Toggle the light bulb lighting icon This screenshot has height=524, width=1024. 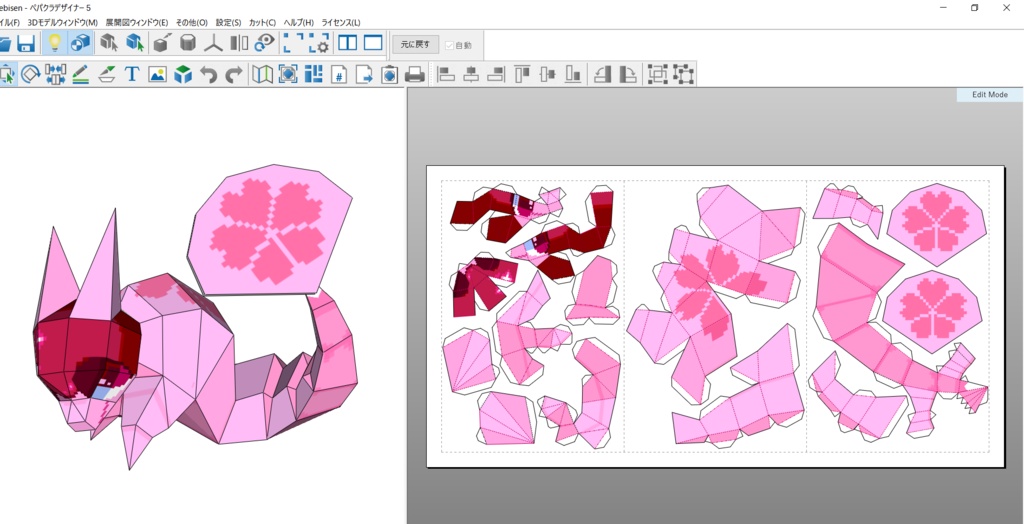55,44
